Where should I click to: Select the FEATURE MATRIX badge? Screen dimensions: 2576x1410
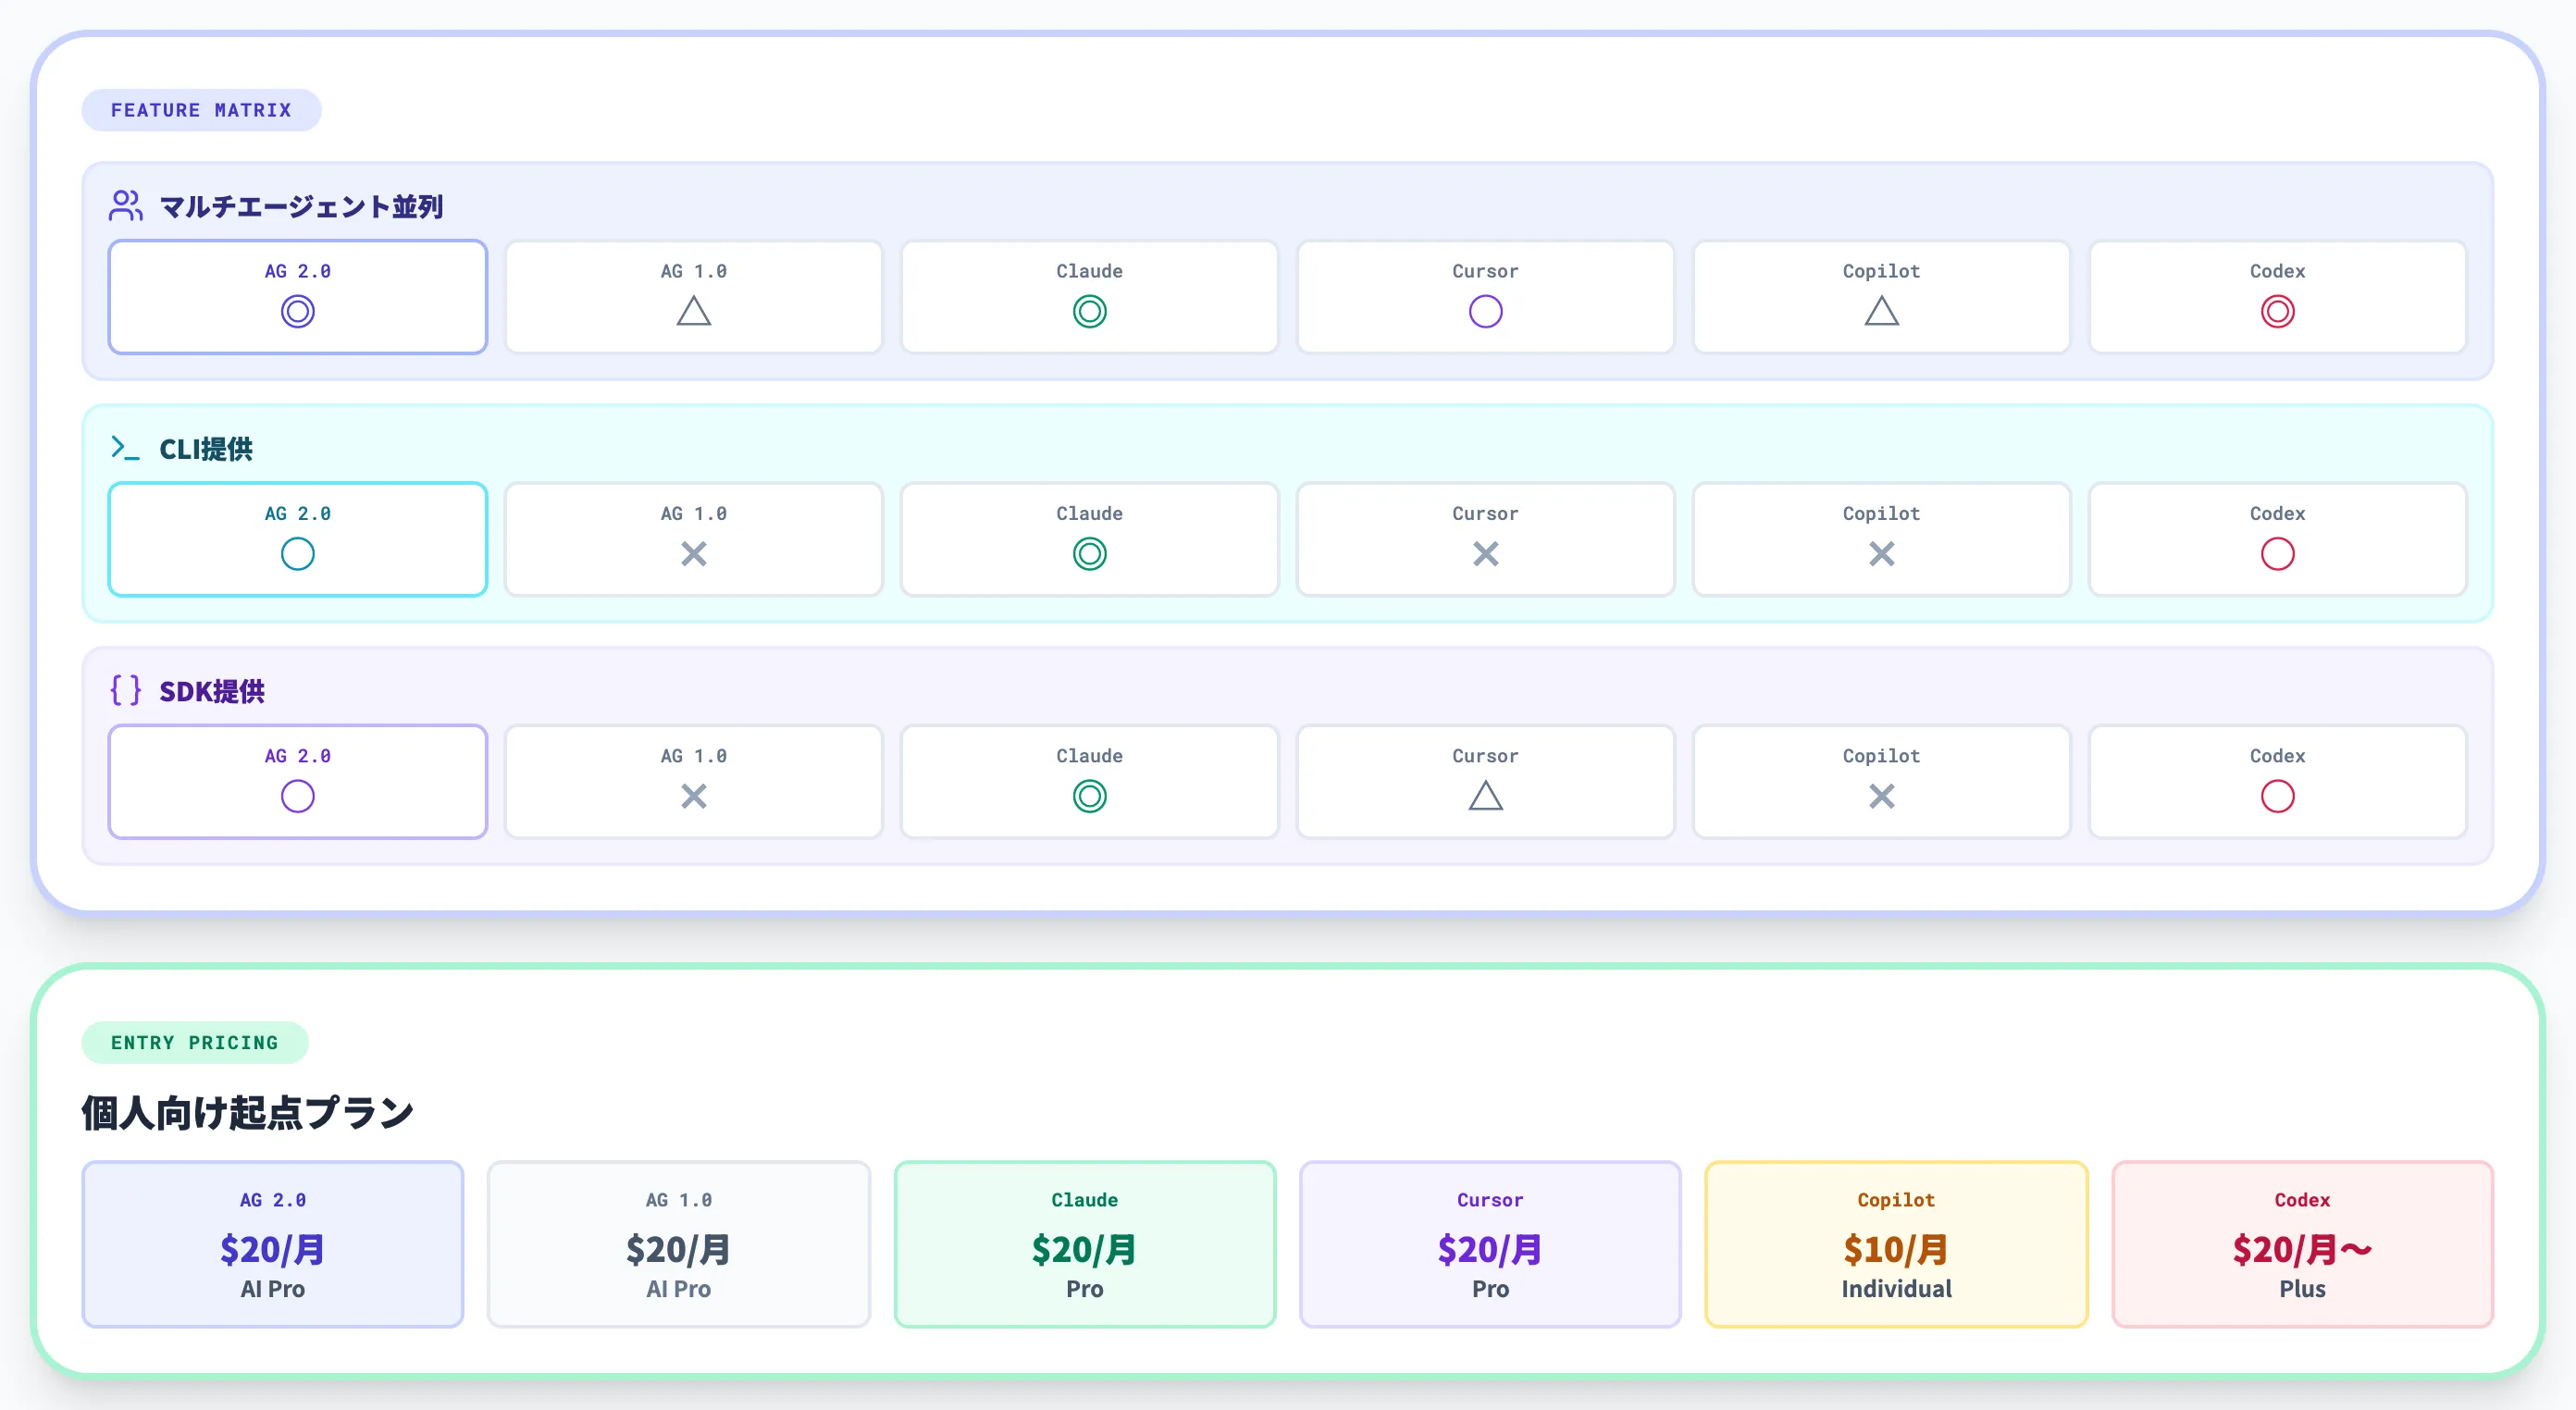(x=201, y=110)
